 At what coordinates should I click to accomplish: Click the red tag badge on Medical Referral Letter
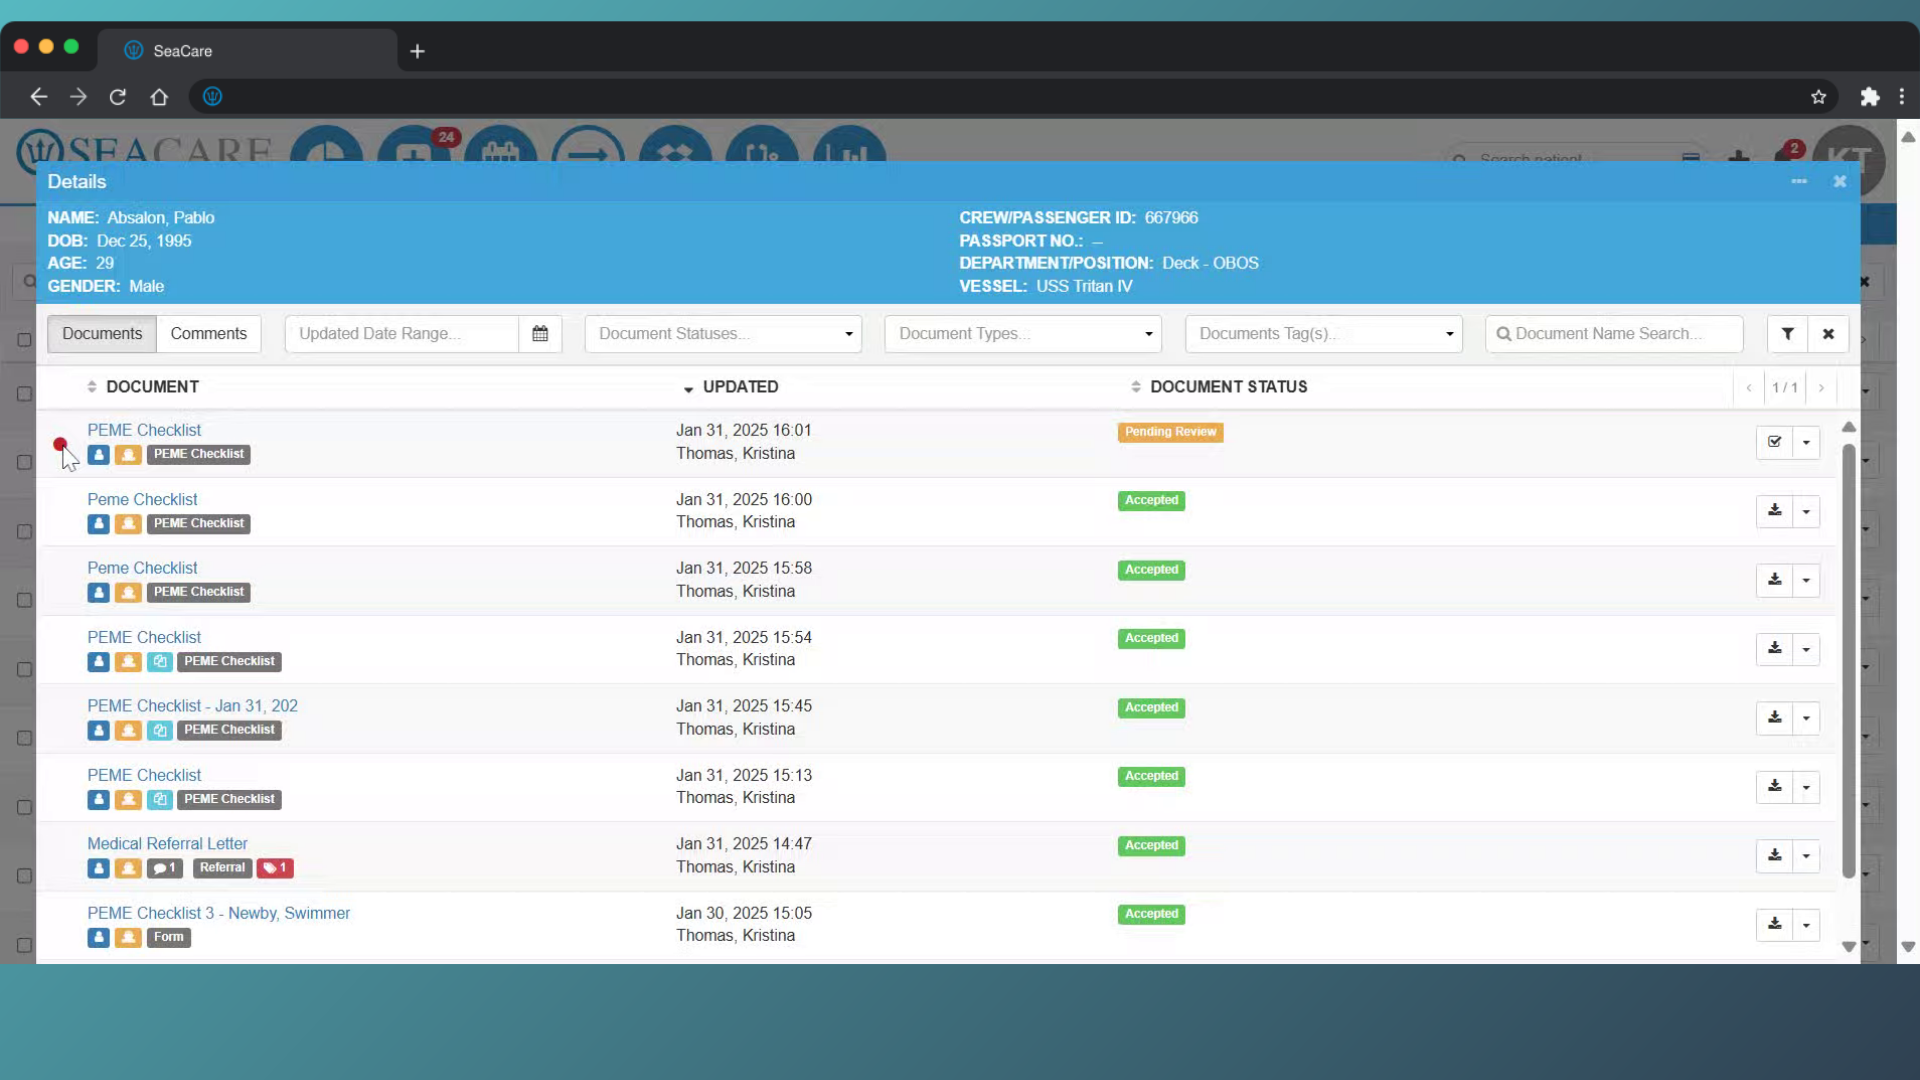pos(275,868)
